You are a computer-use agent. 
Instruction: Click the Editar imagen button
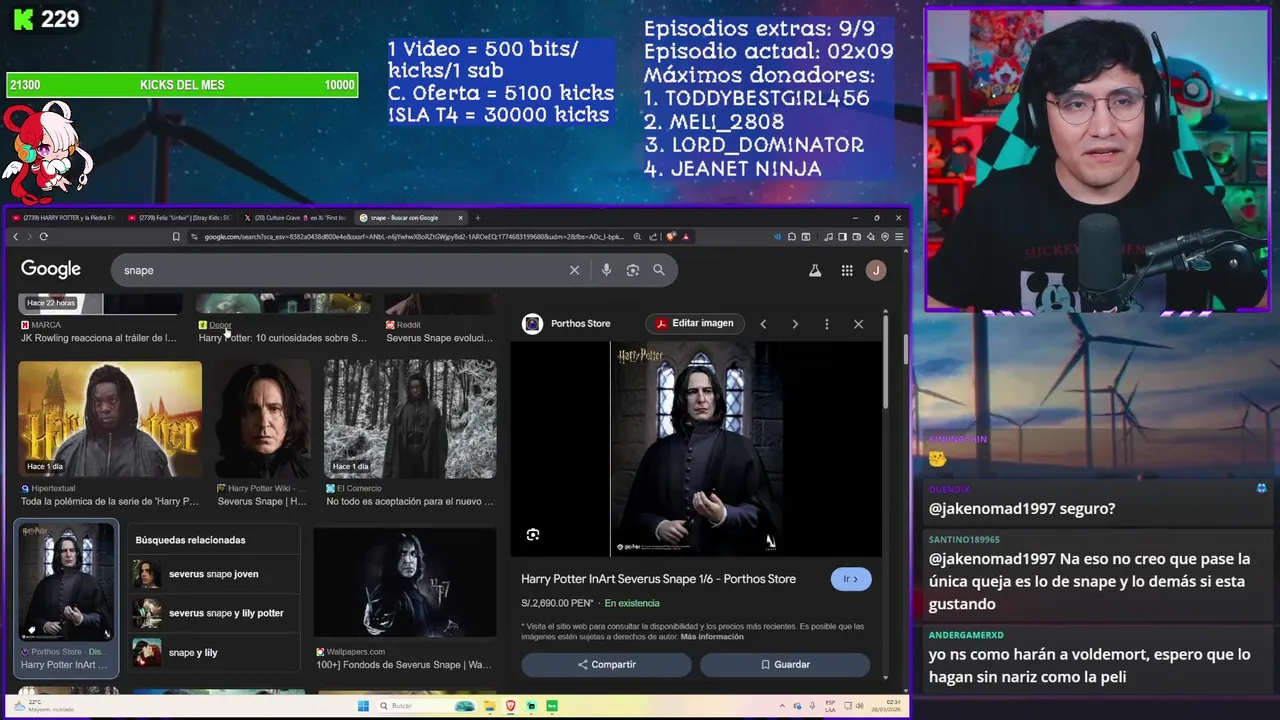pyautogui.click(x=694, y=323)
